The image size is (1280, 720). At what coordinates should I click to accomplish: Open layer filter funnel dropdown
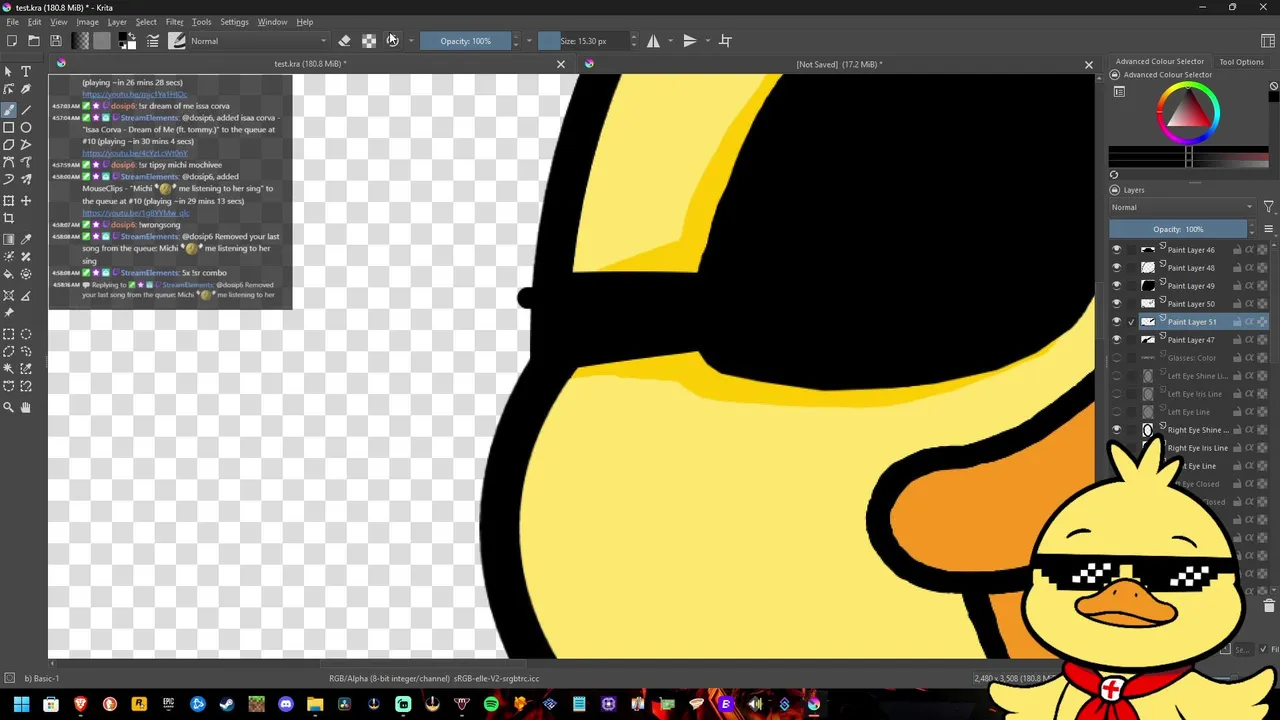[x=1268, y=207]
